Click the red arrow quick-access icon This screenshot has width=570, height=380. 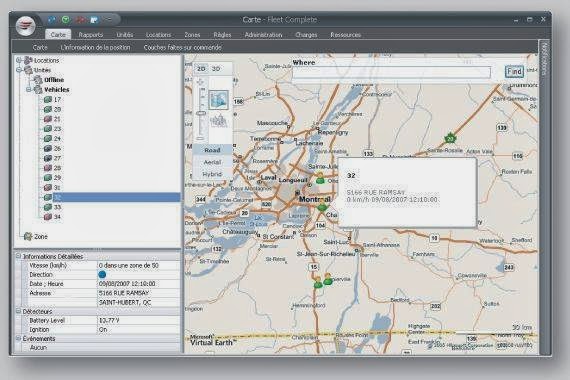(80, 20)
